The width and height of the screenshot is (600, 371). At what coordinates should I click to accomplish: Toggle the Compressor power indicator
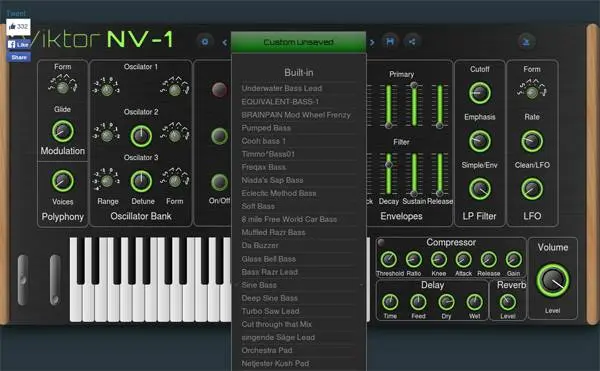(381, 242)
